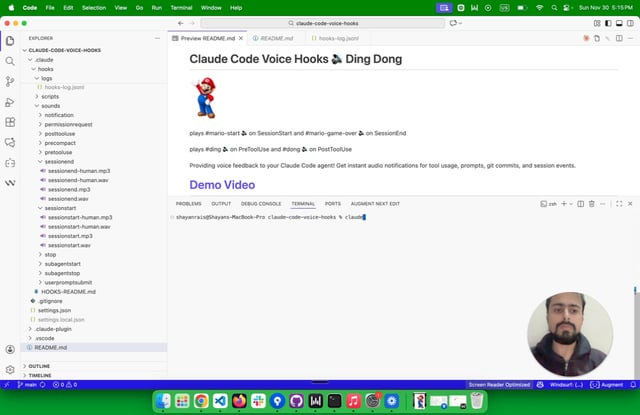
Task: Switch to the PROBLEMS panel tab
Action: tap(189, 204)
